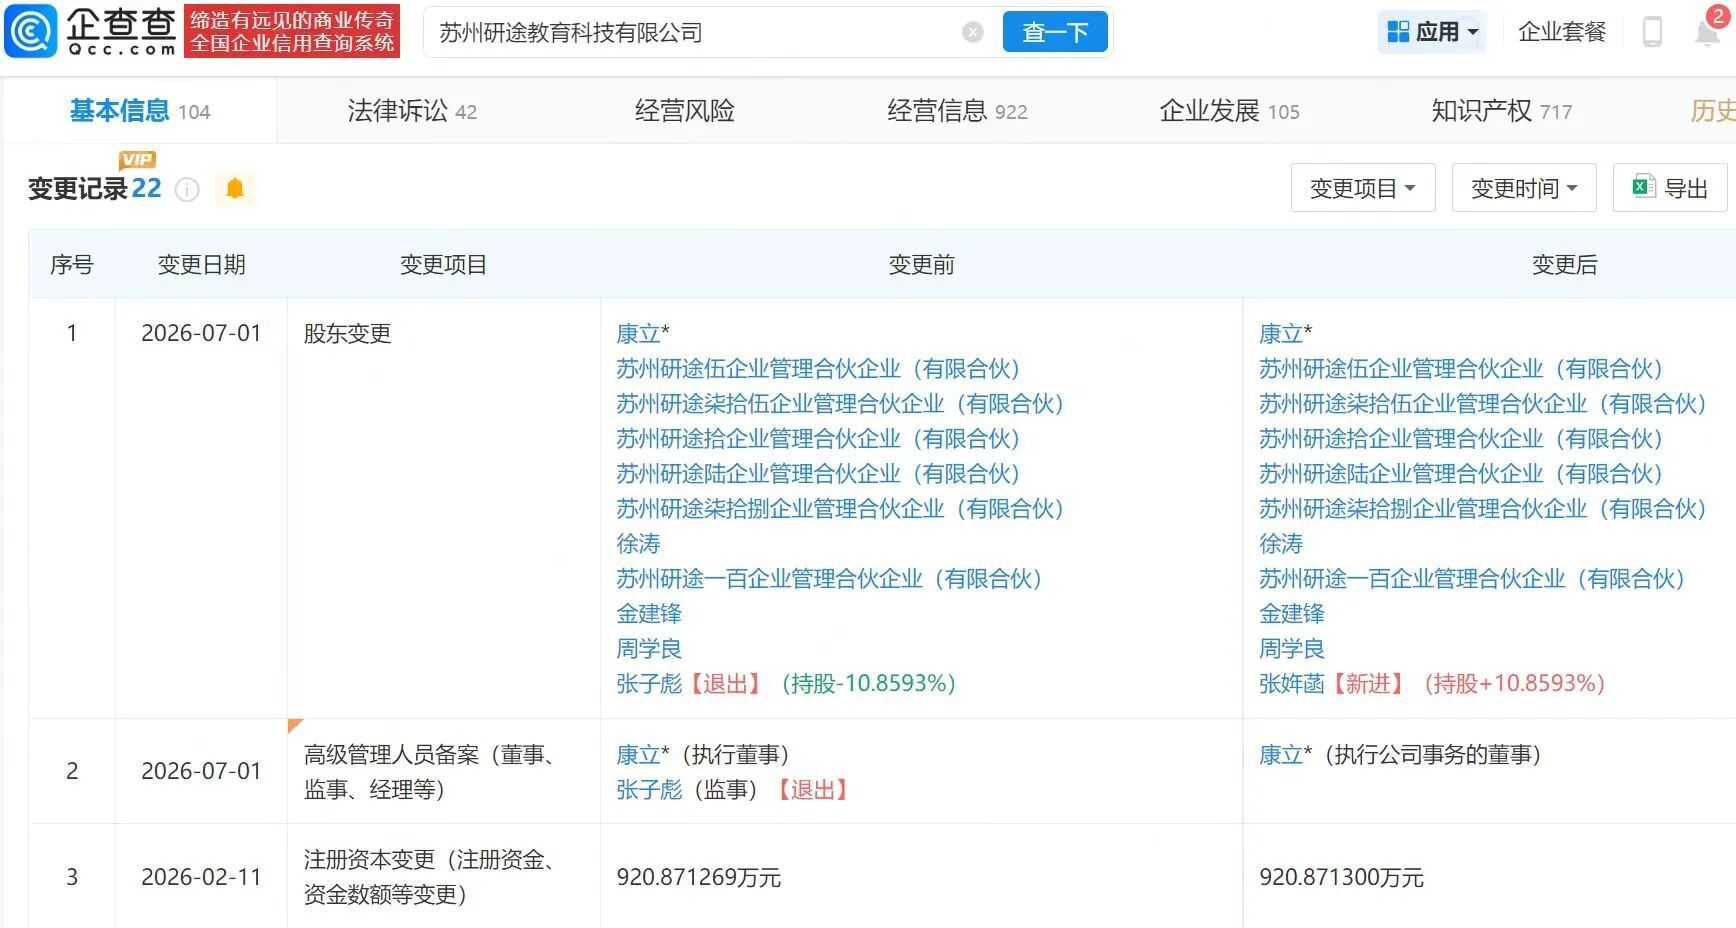Click the info icon next to 变更记录 22

click(187, 189)
